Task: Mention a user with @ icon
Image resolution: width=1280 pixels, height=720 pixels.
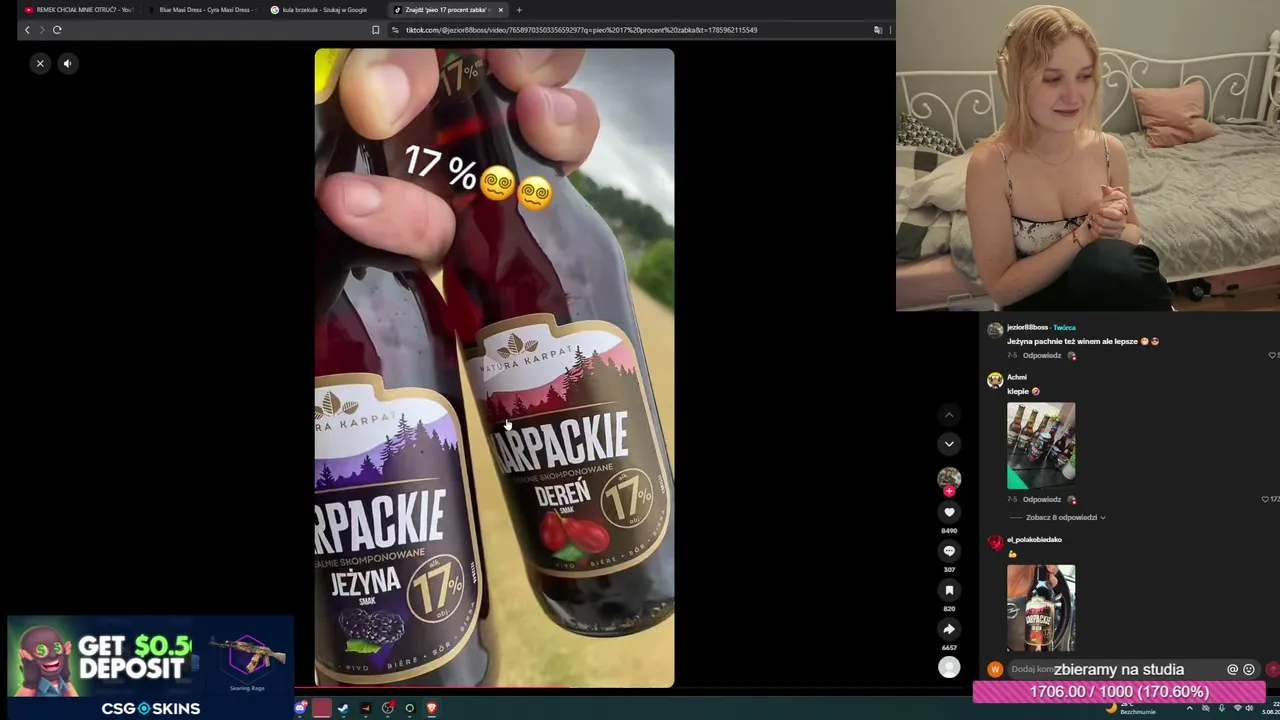Action: [1233, 670]
